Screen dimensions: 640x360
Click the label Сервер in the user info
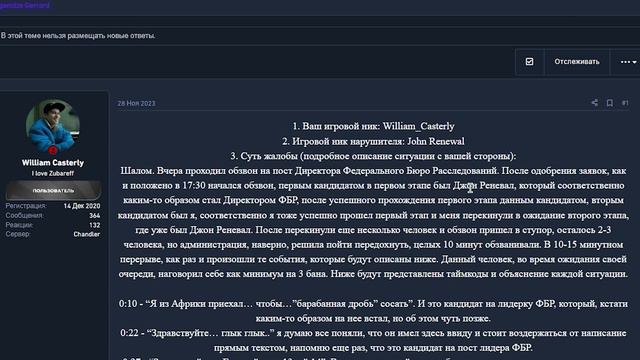point(18,234)
